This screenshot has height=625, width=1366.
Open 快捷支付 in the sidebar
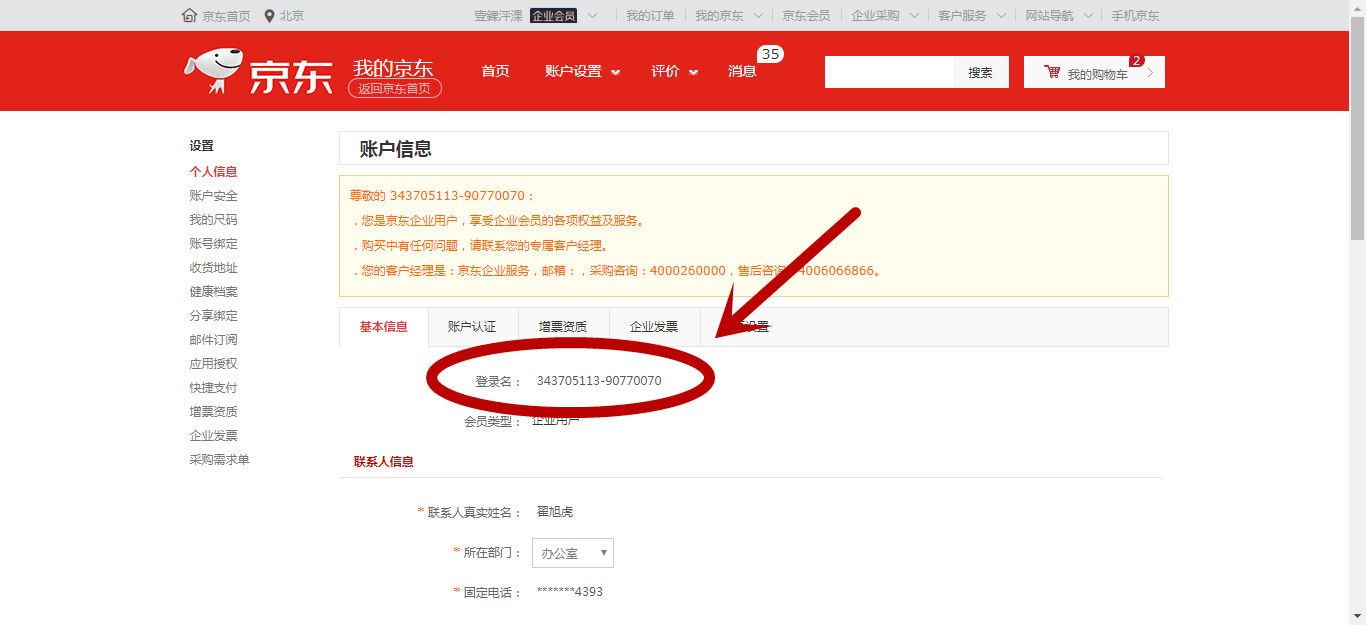(213, 388)
